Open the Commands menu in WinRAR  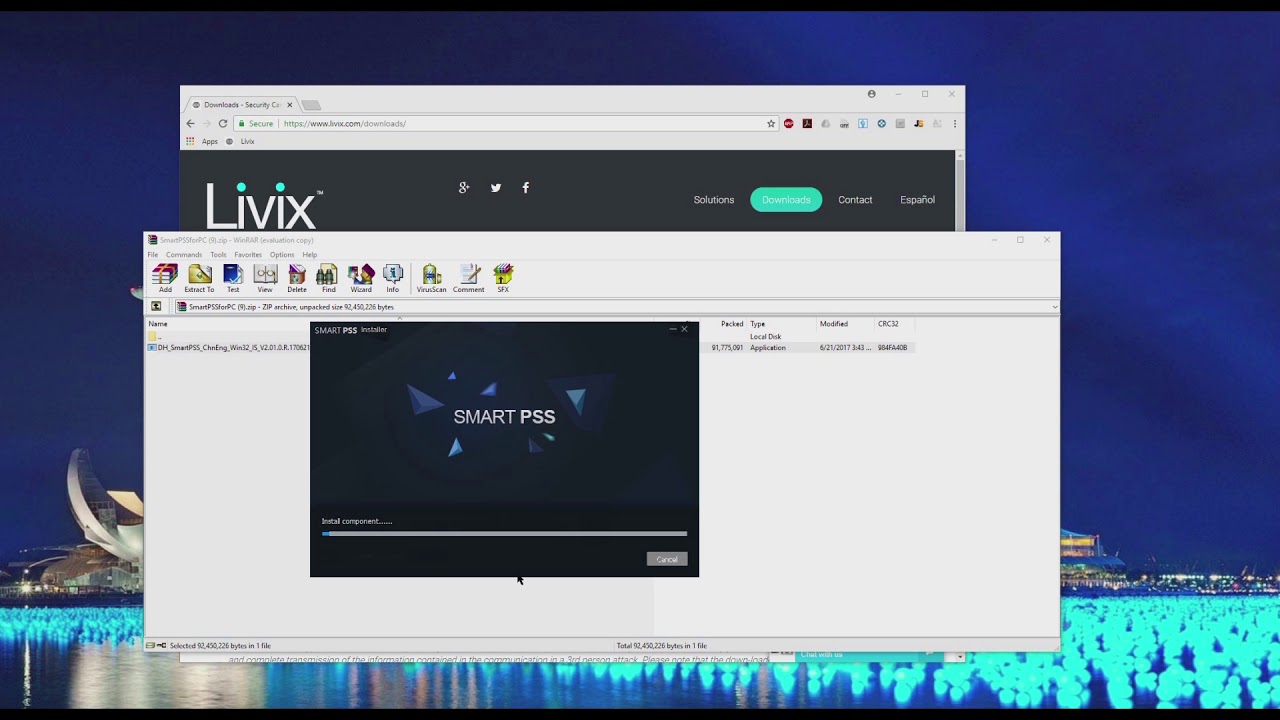[184, 255]
